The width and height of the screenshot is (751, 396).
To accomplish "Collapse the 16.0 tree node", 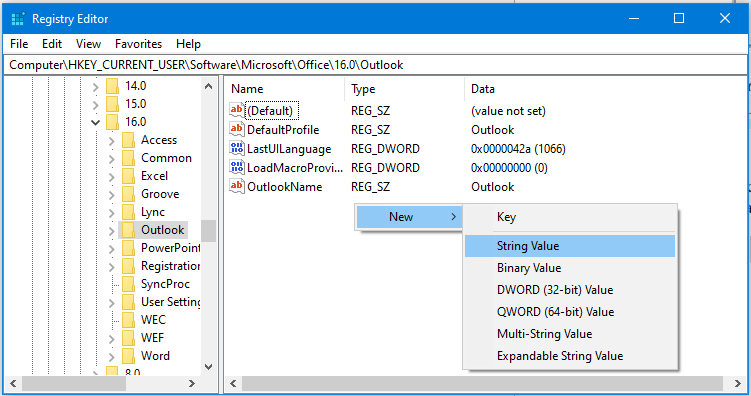I will point(95,123).
